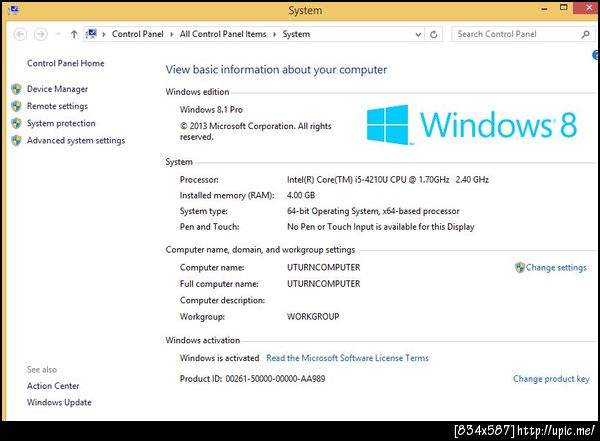600x441 pixels.
Task: Open Action Center under See also
Action: 53,386
